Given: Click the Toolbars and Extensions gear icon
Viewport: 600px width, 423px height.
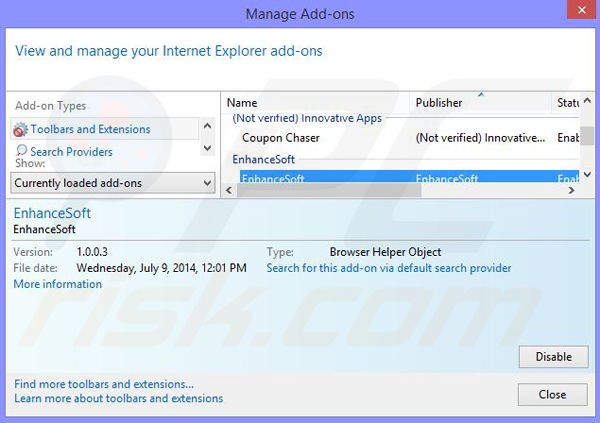Looking at the screenshot, I should (20, 129).
